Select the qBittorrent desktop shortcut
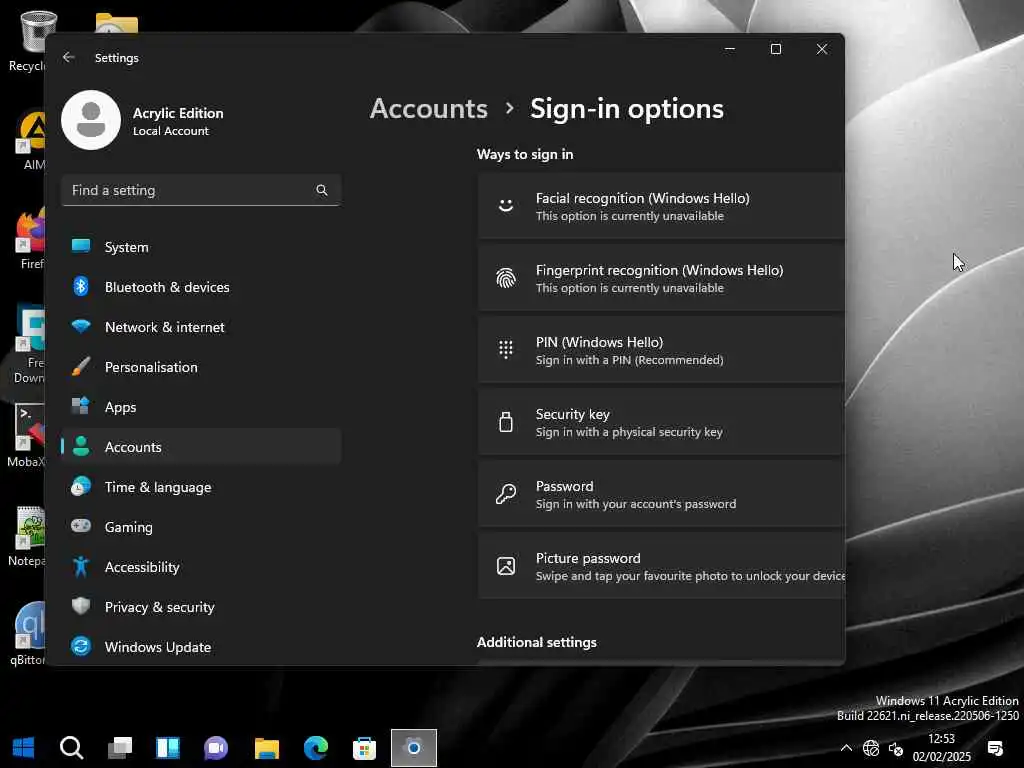 coord(28,633)
